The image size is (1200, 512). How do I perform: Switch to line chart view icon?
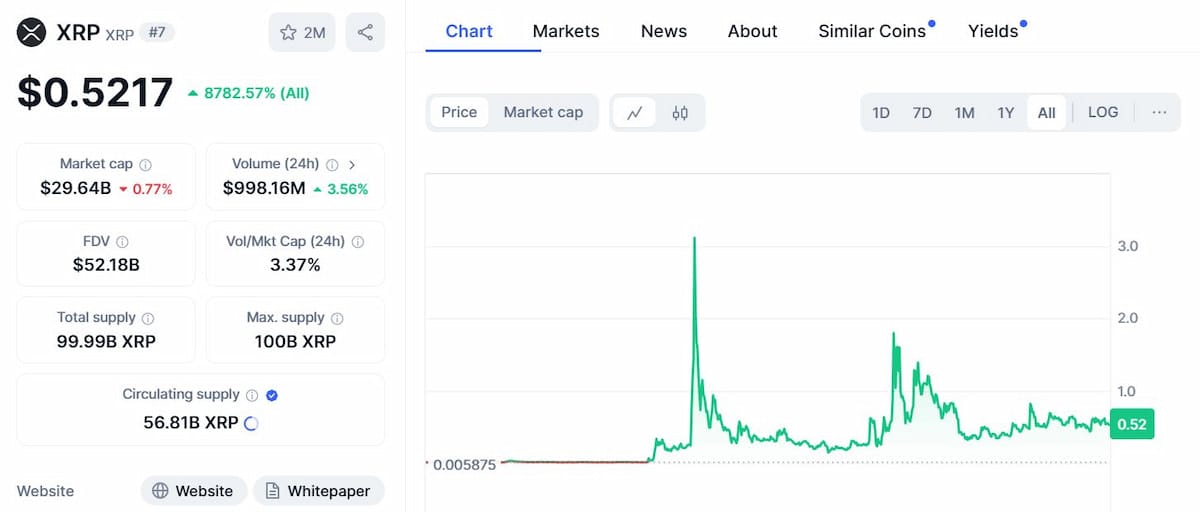point(634,113)
